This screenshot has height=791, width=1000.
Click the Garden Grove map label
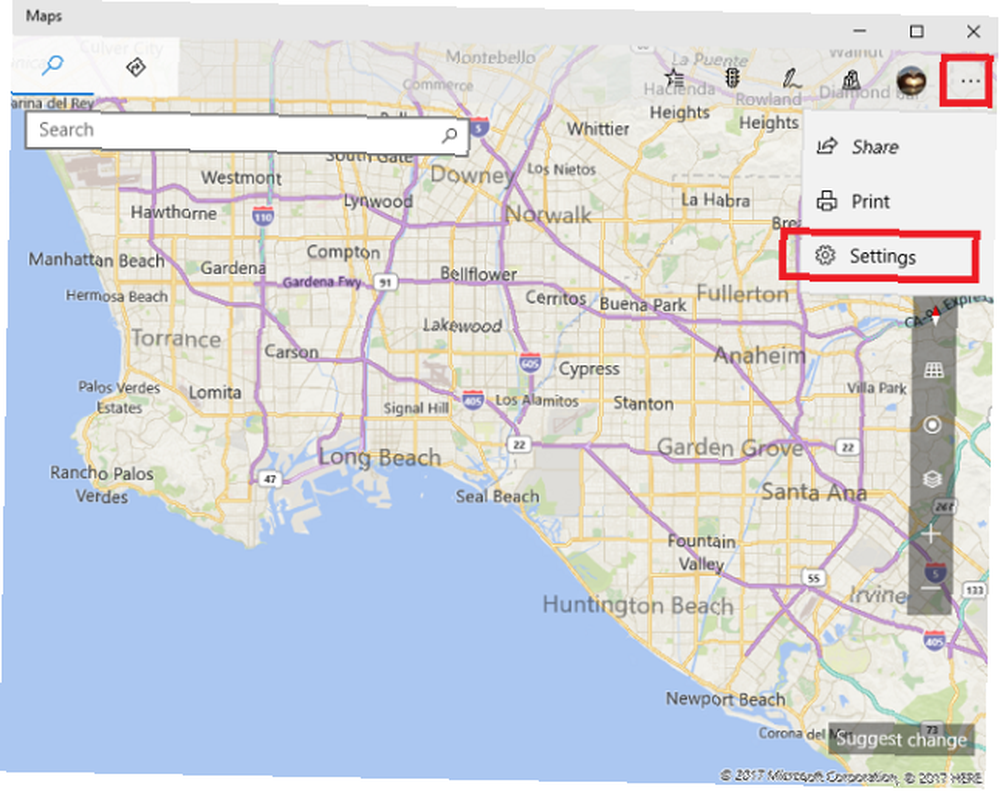click(x=730, y=447)
